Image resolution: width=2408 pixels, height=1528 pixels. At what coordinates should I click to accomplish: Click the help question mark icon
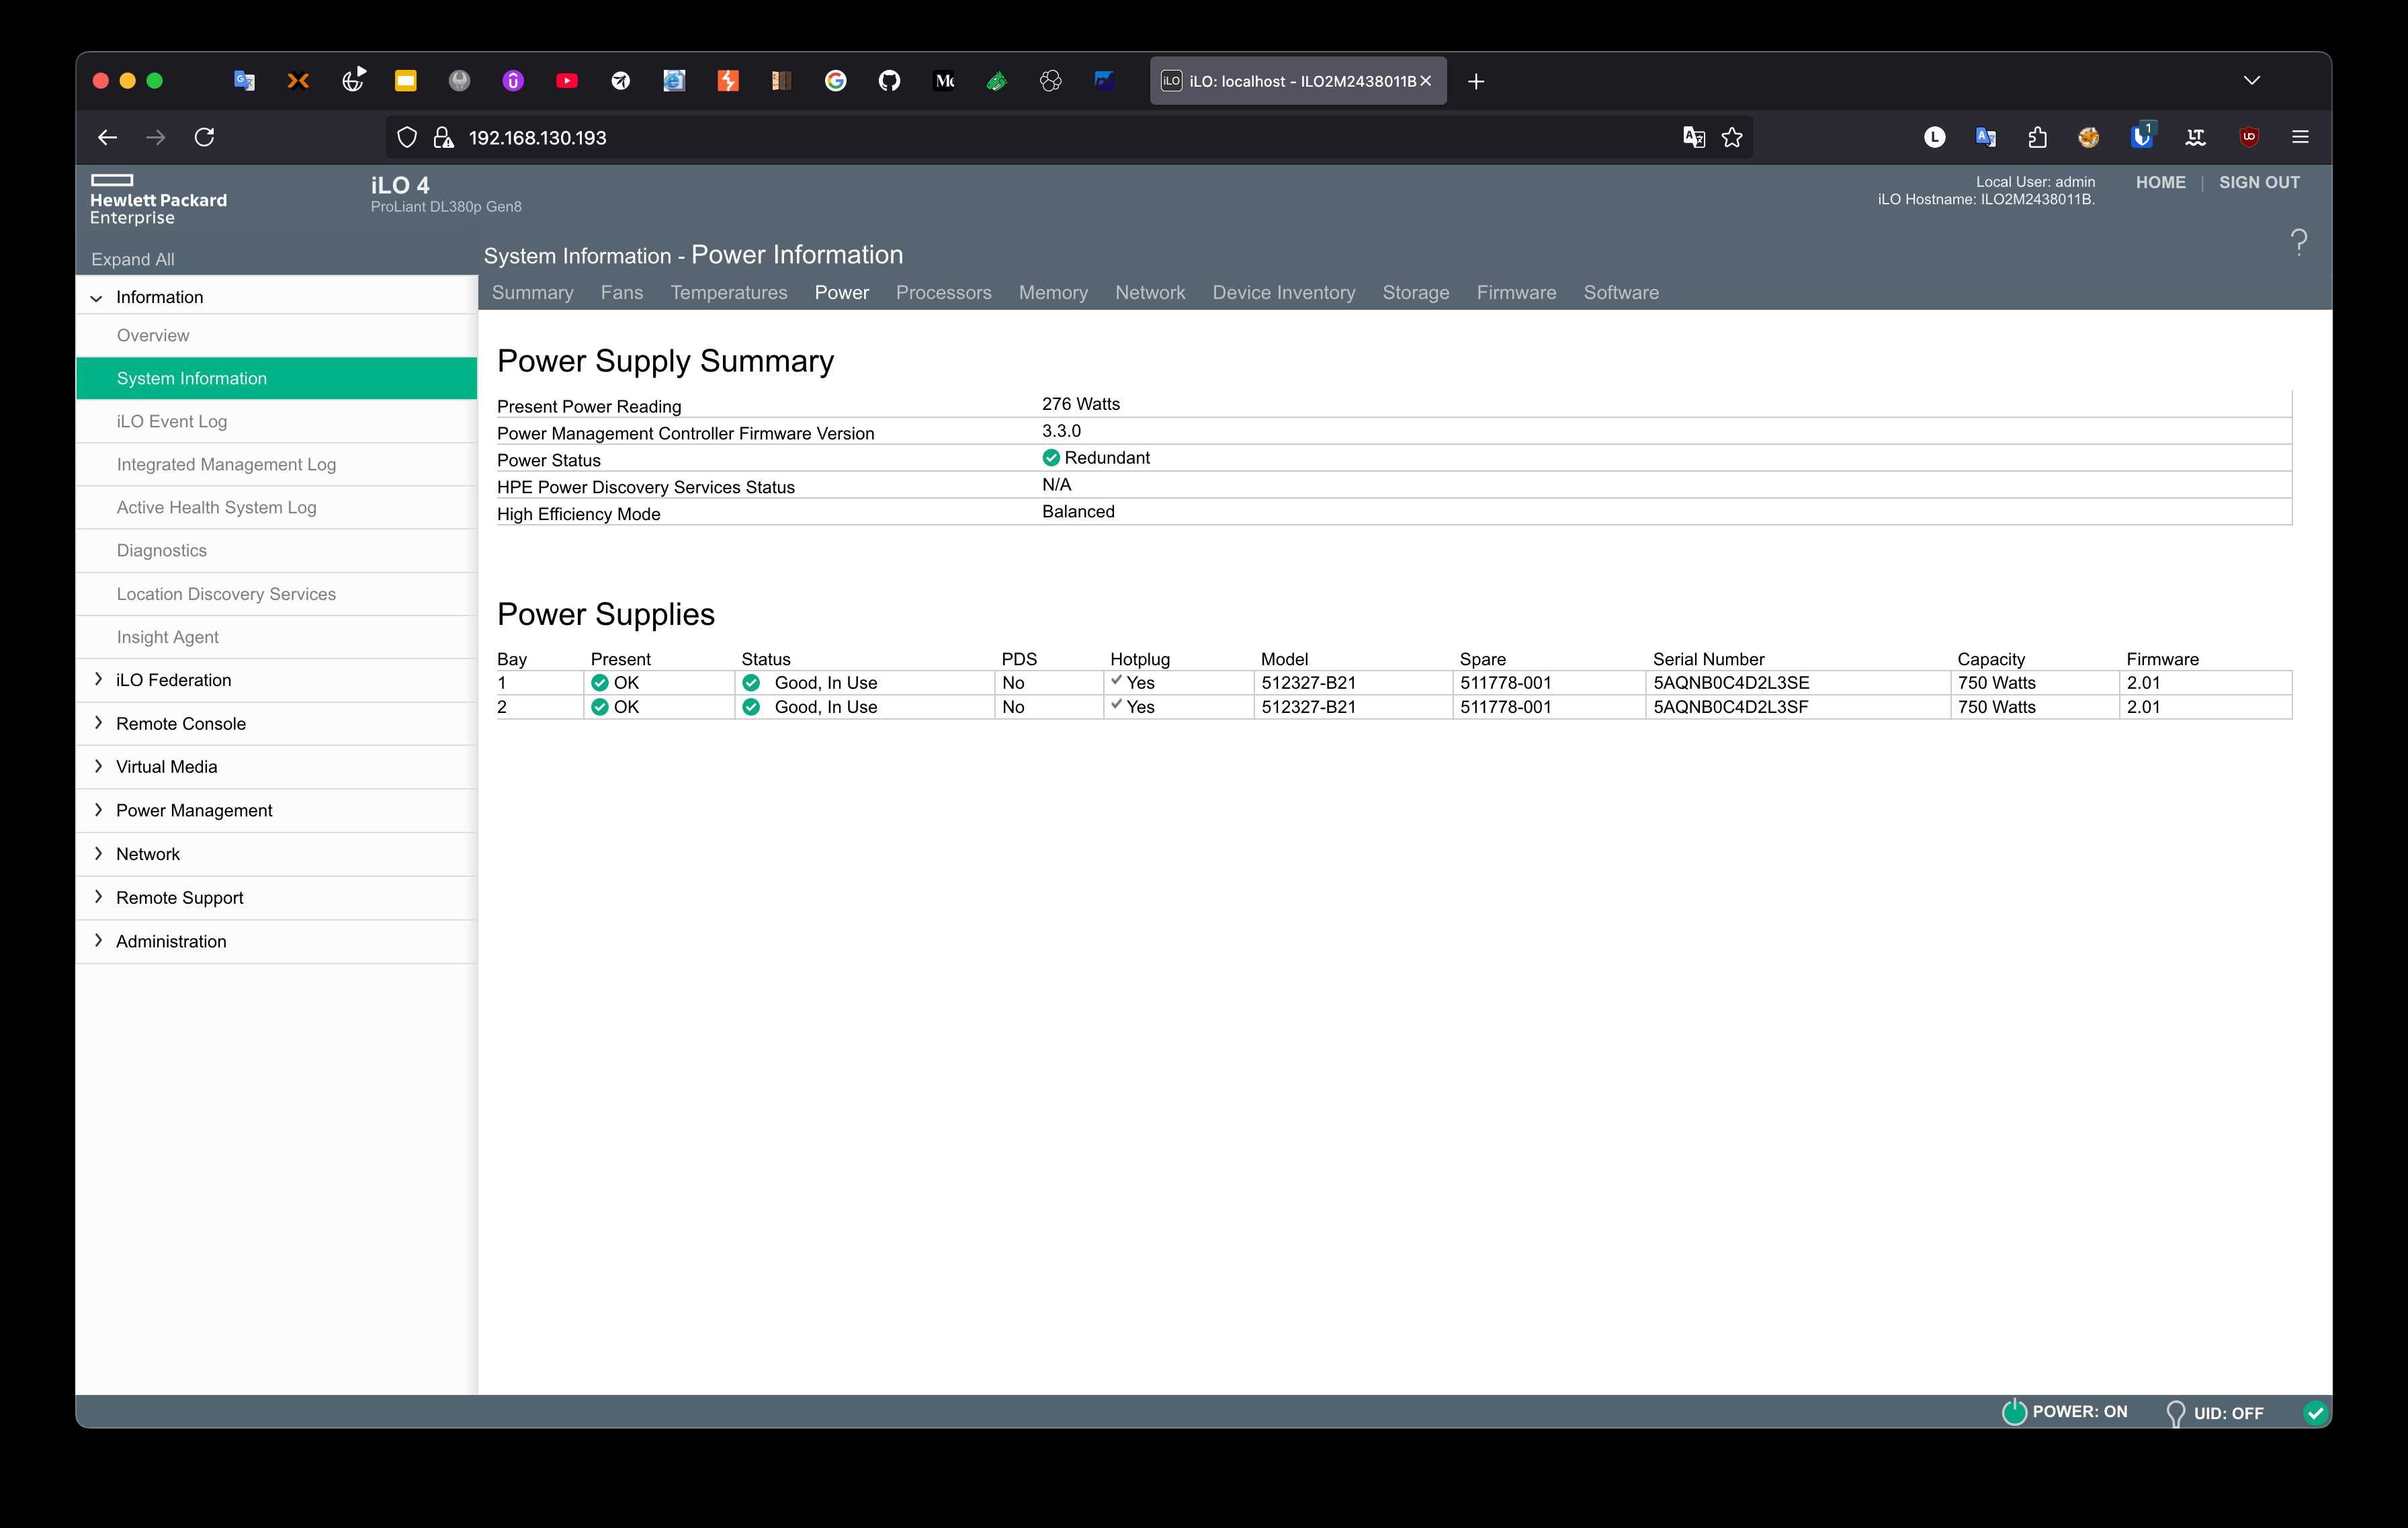pyautogui.click(x=2299, y=242)
